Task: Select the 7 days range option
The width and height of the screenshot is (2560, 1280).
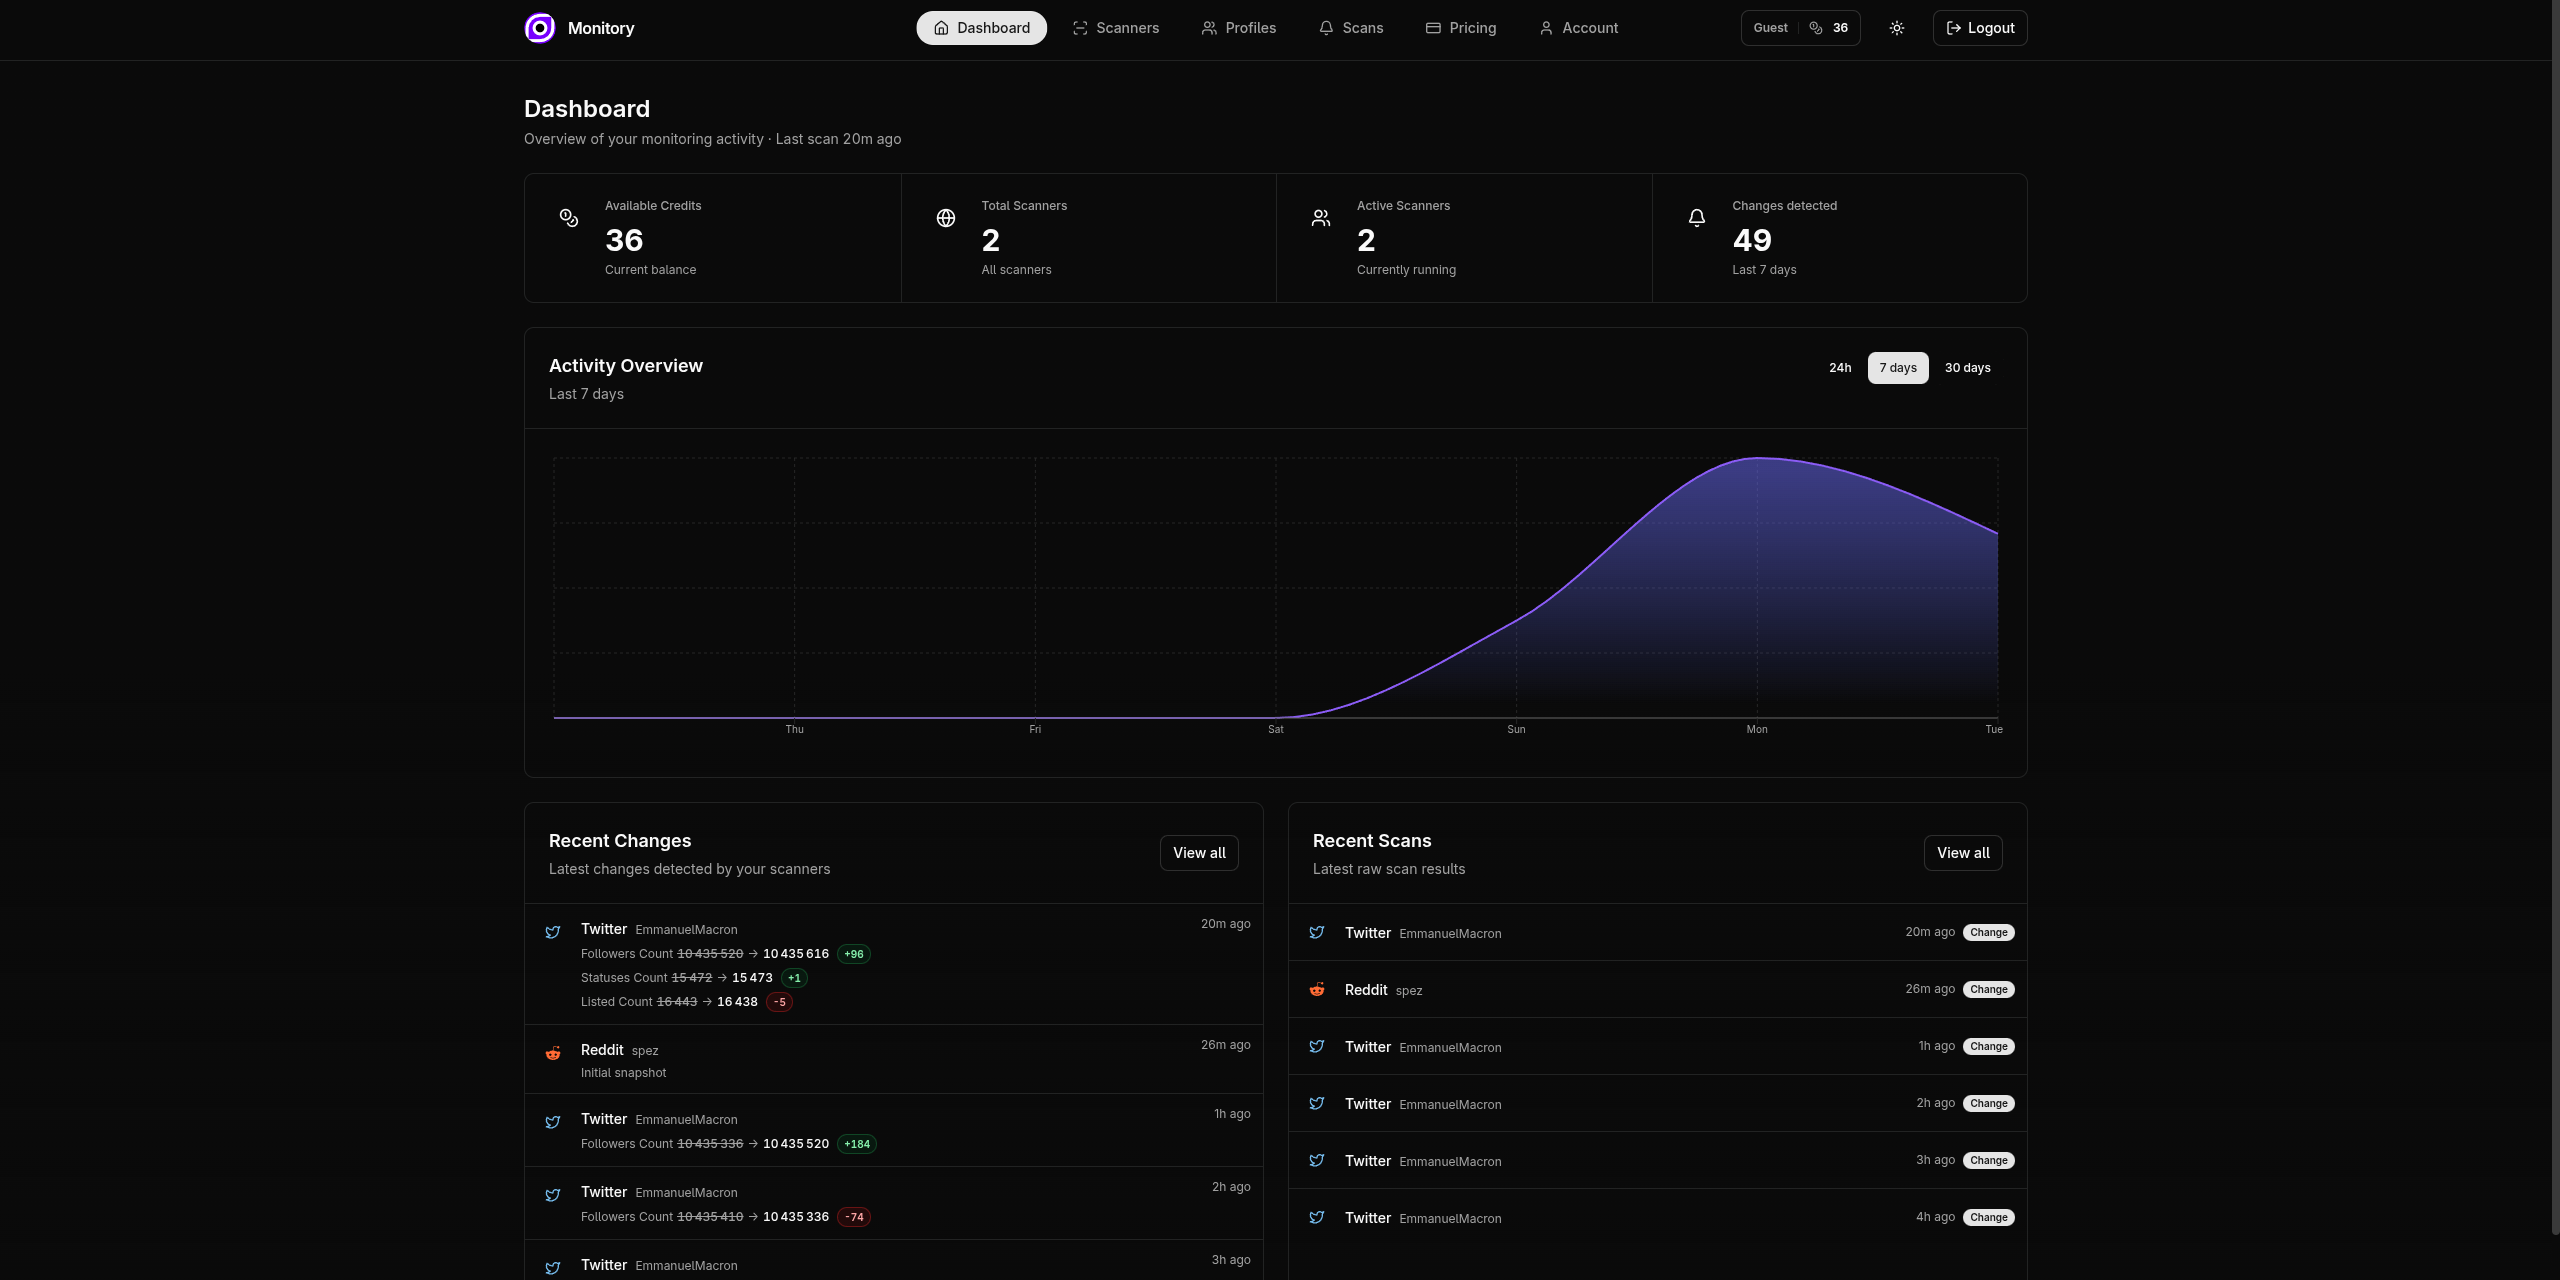Action: [x=1897, y=368]
